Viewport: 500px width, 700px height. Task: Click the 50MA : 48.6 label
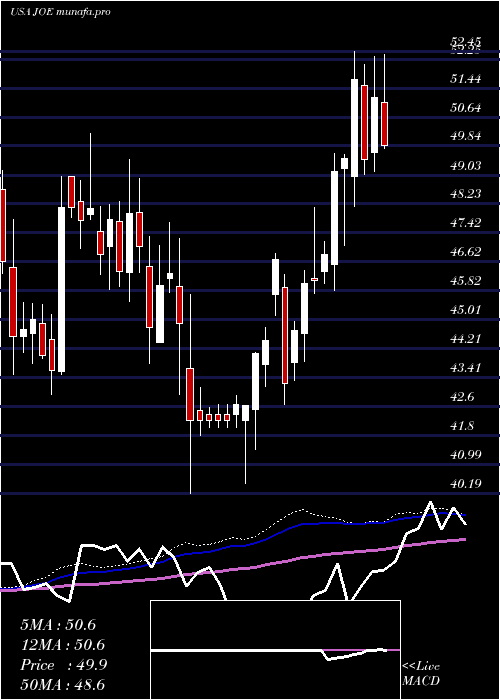pos(62,684)
